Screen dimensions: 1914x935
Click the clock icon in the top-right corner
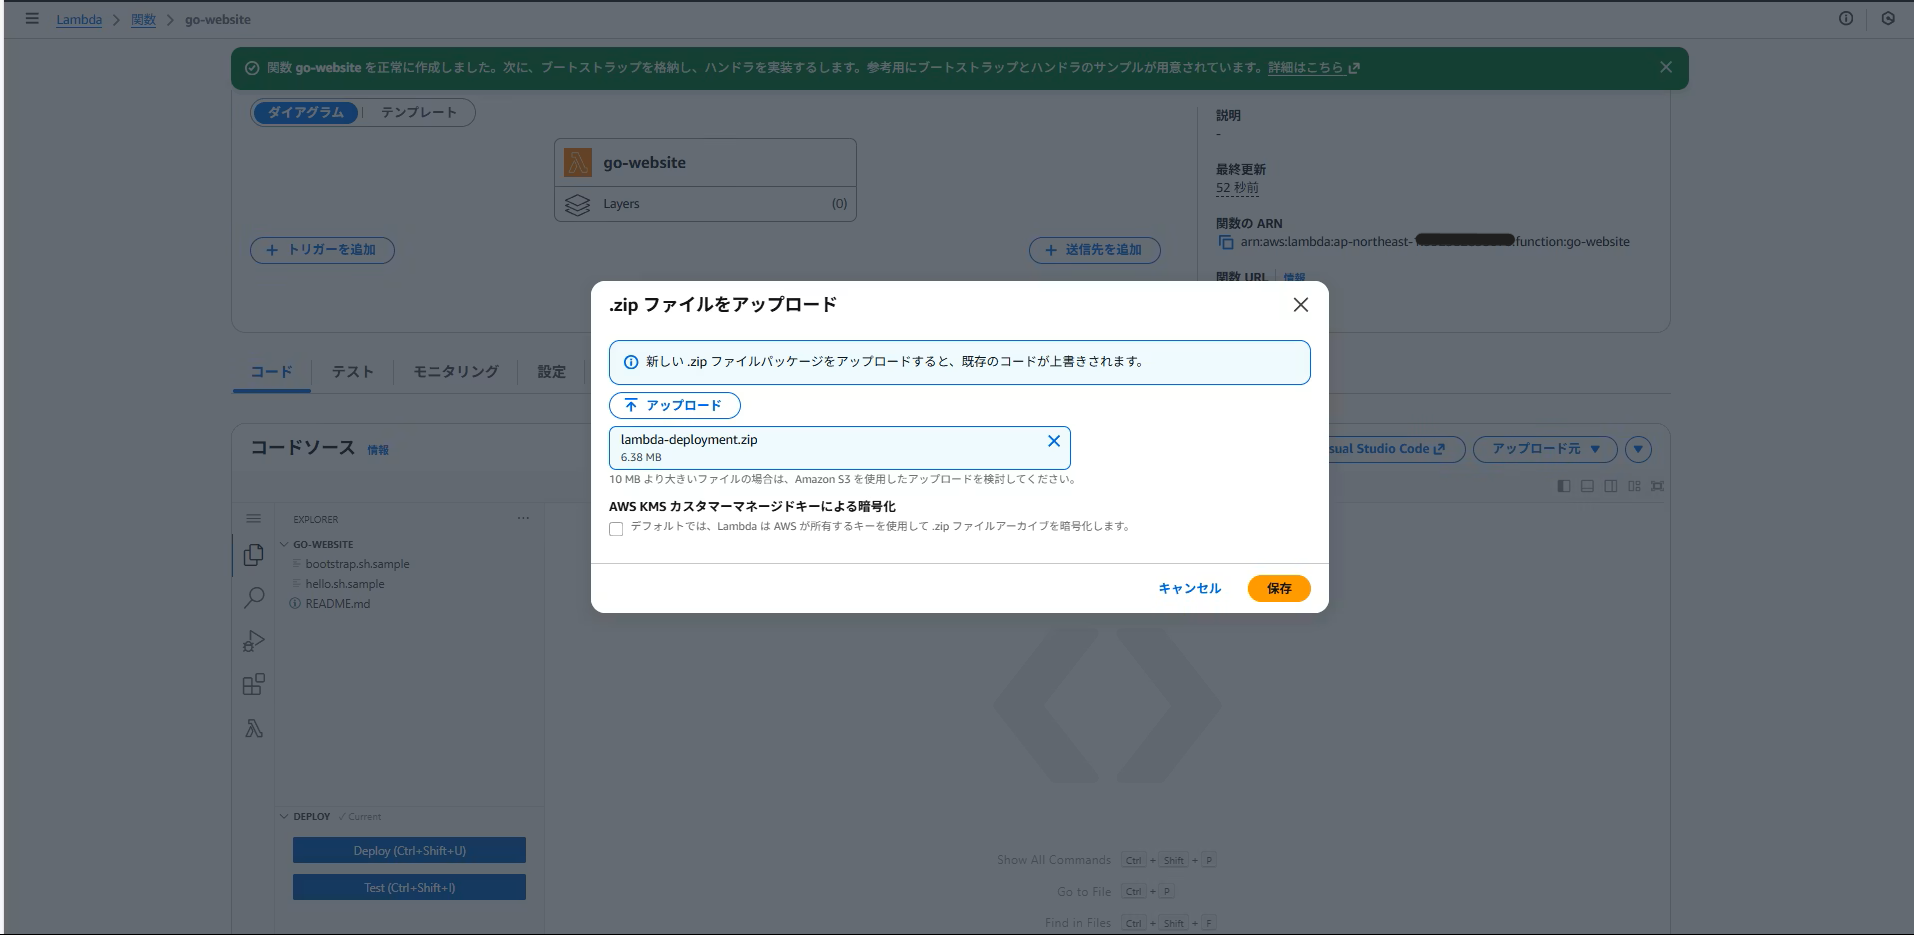[x=1888, y=19]
